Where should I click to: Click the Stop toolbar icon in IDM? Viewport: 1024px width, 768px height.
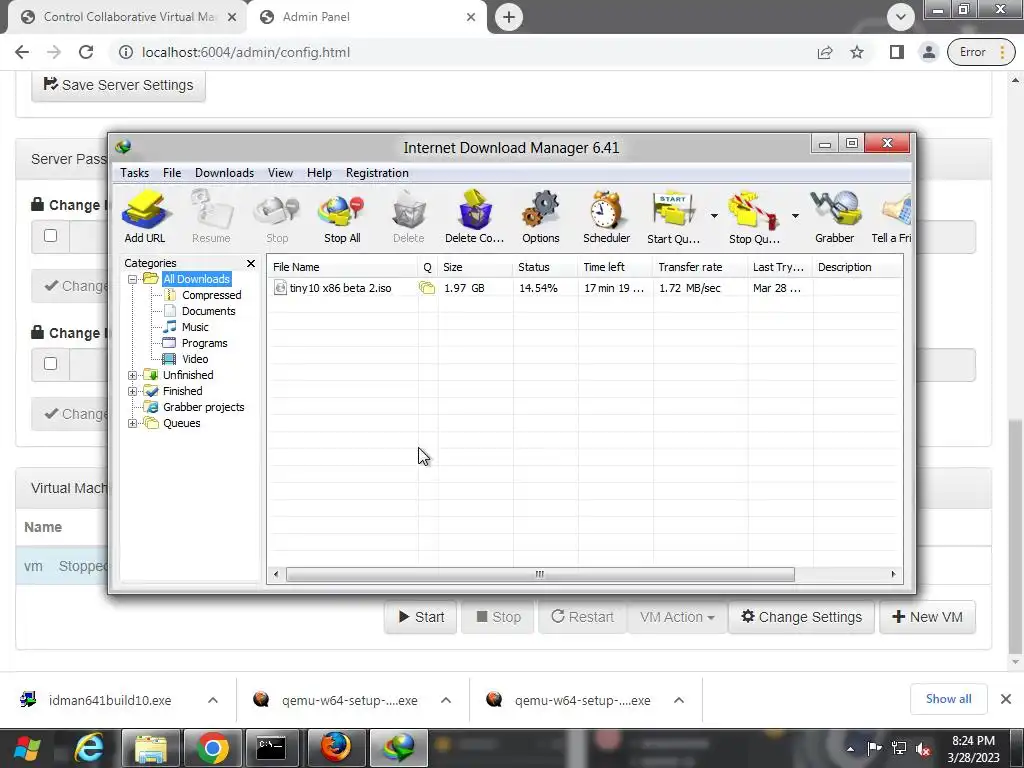coord(277,217)
